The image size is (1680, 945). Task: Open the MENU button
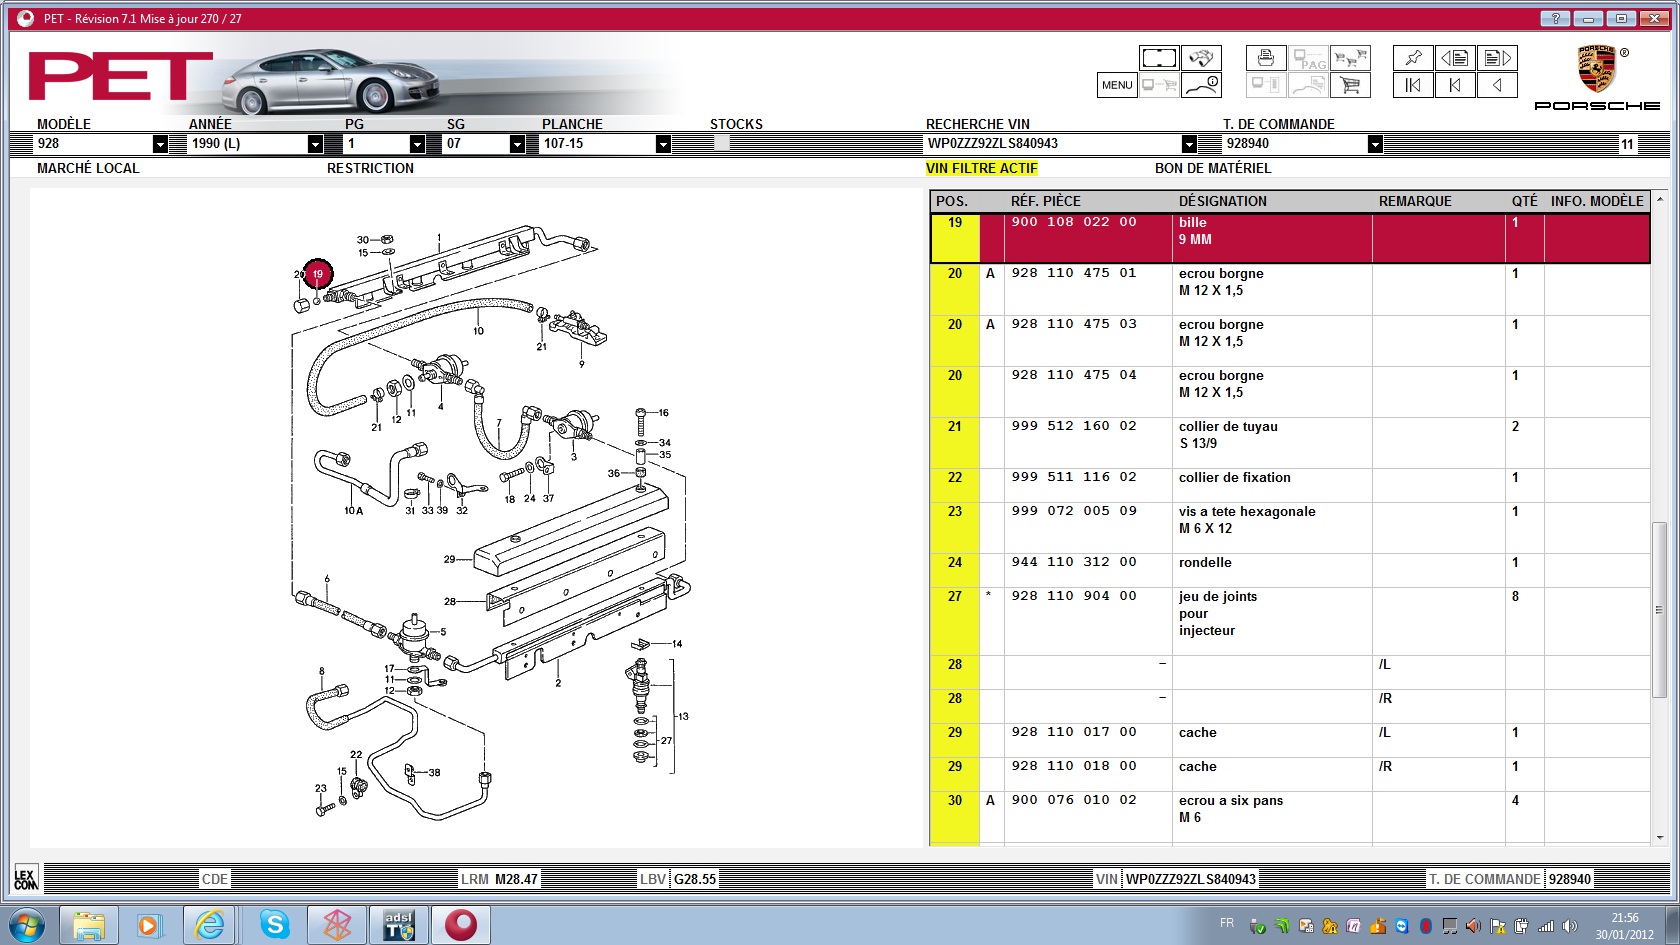(x=1117, y=85)
